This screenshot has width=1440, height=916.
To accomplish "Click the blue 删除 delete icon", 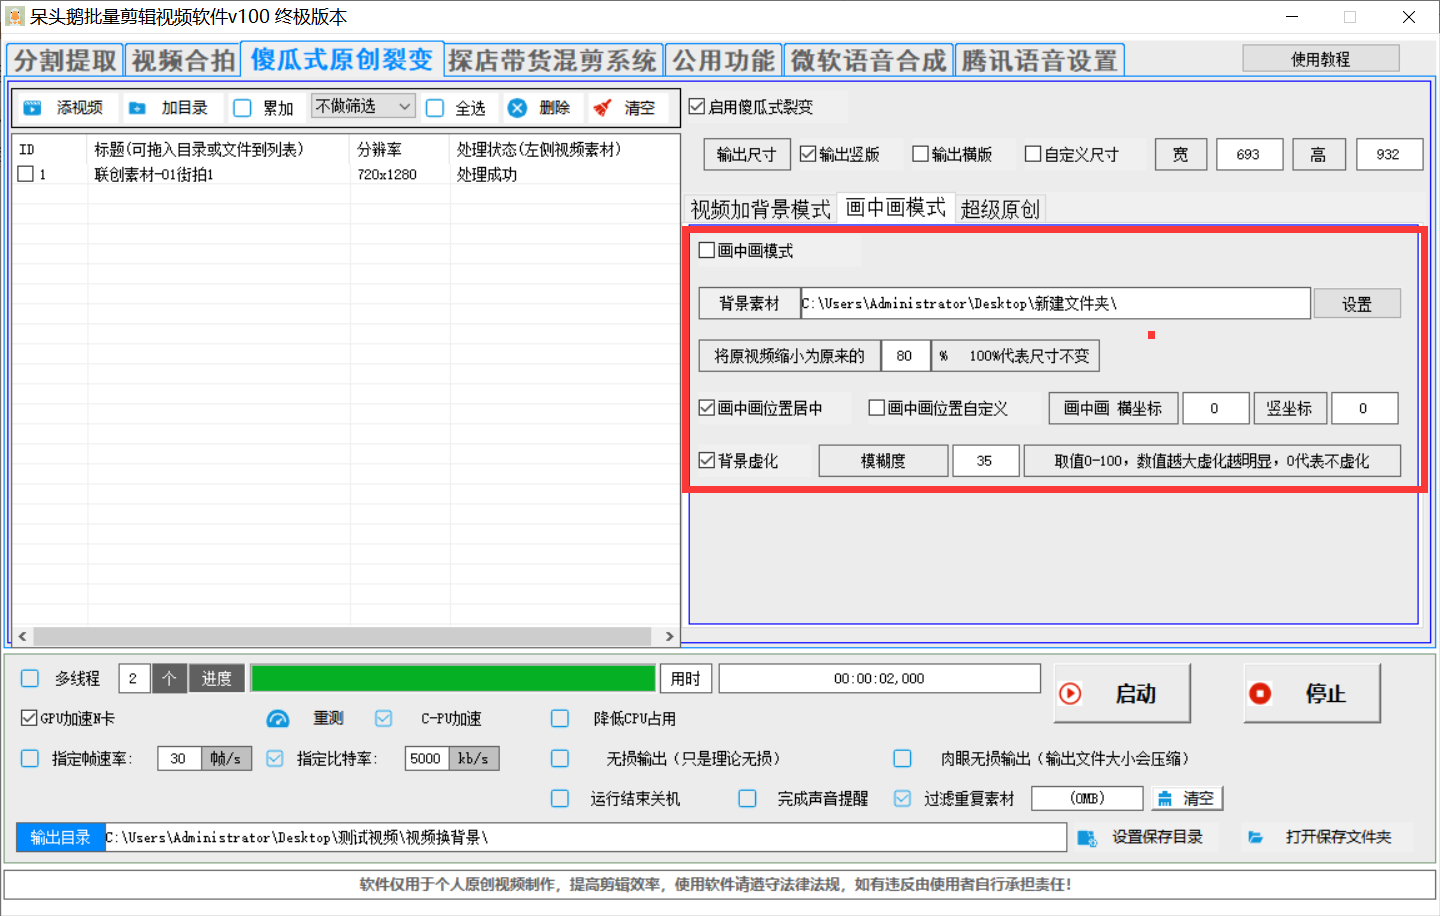I will click(517, 108).
